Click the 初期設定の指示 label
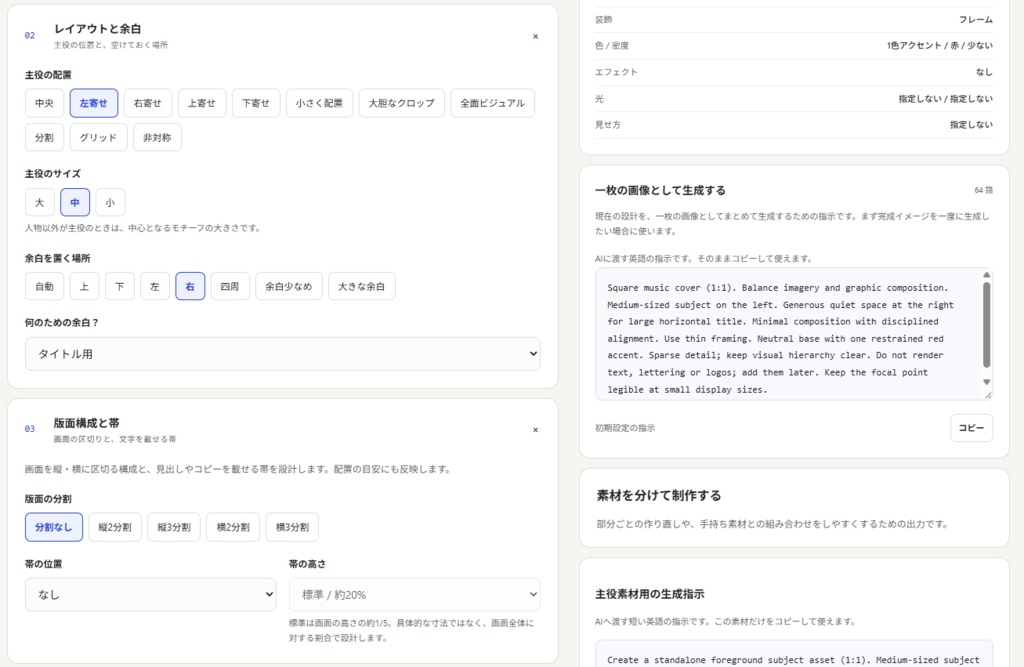Image resolution: width=1024 pixels, height=667 pixels. [x=625, y=429]
